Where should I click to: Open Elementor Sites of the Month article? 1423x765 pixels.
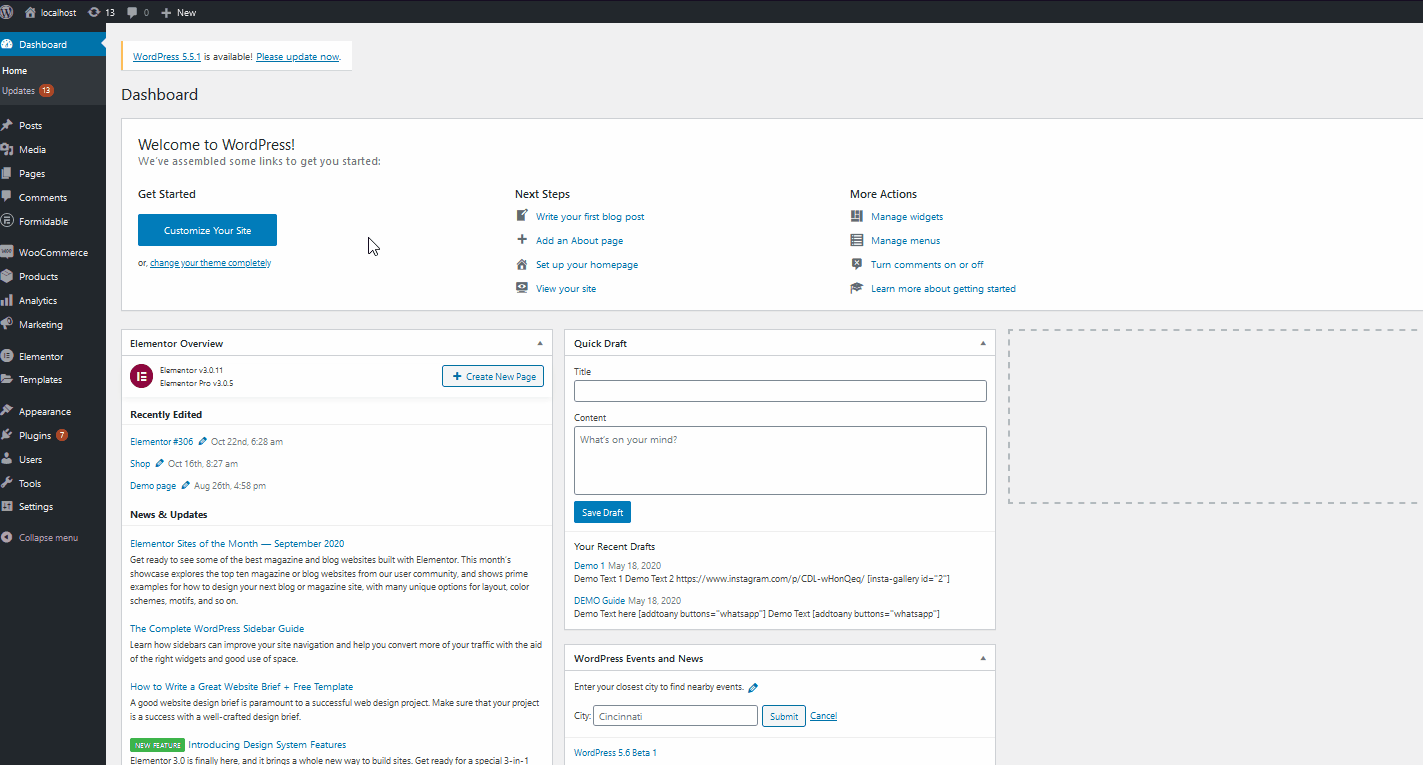(237, 543)
